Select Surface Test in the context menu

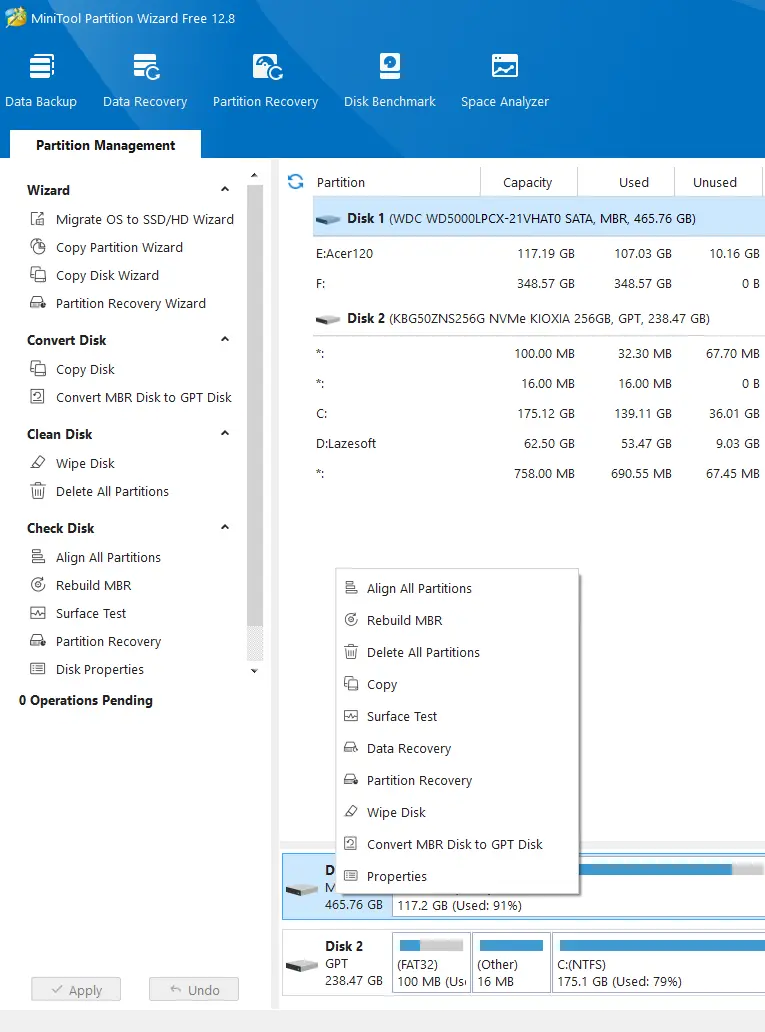(458, 716)
